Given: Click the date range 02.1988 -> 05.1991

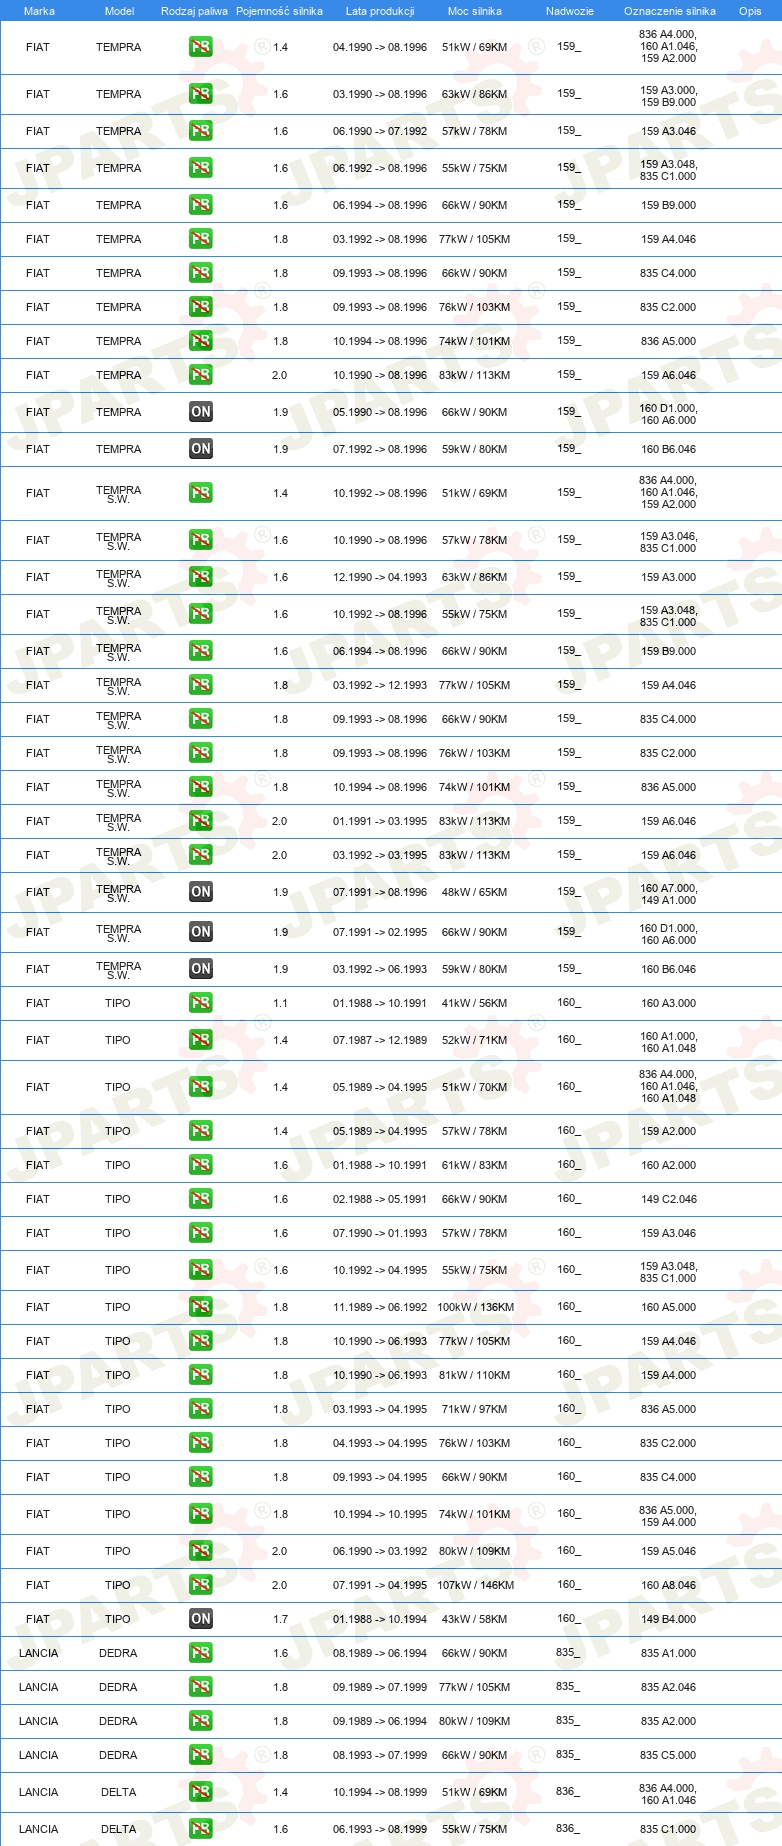Looking at the screenshot, I should 380,1199.
